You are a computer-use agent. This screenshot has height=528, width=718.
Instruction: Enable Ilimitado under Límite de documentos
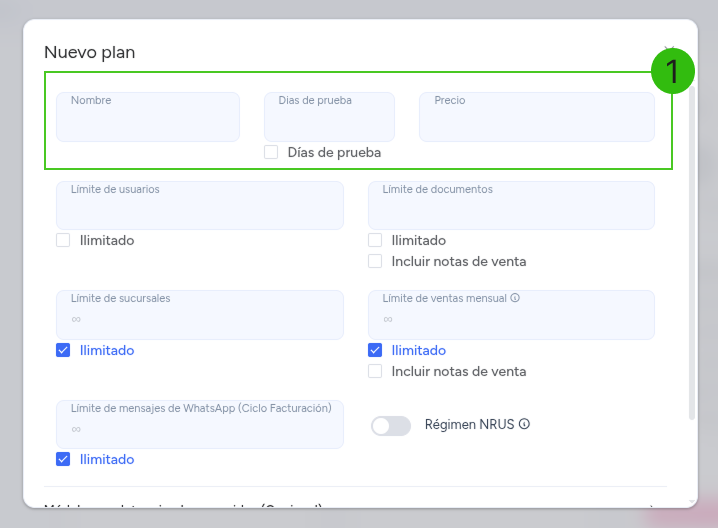pos(375,240)
